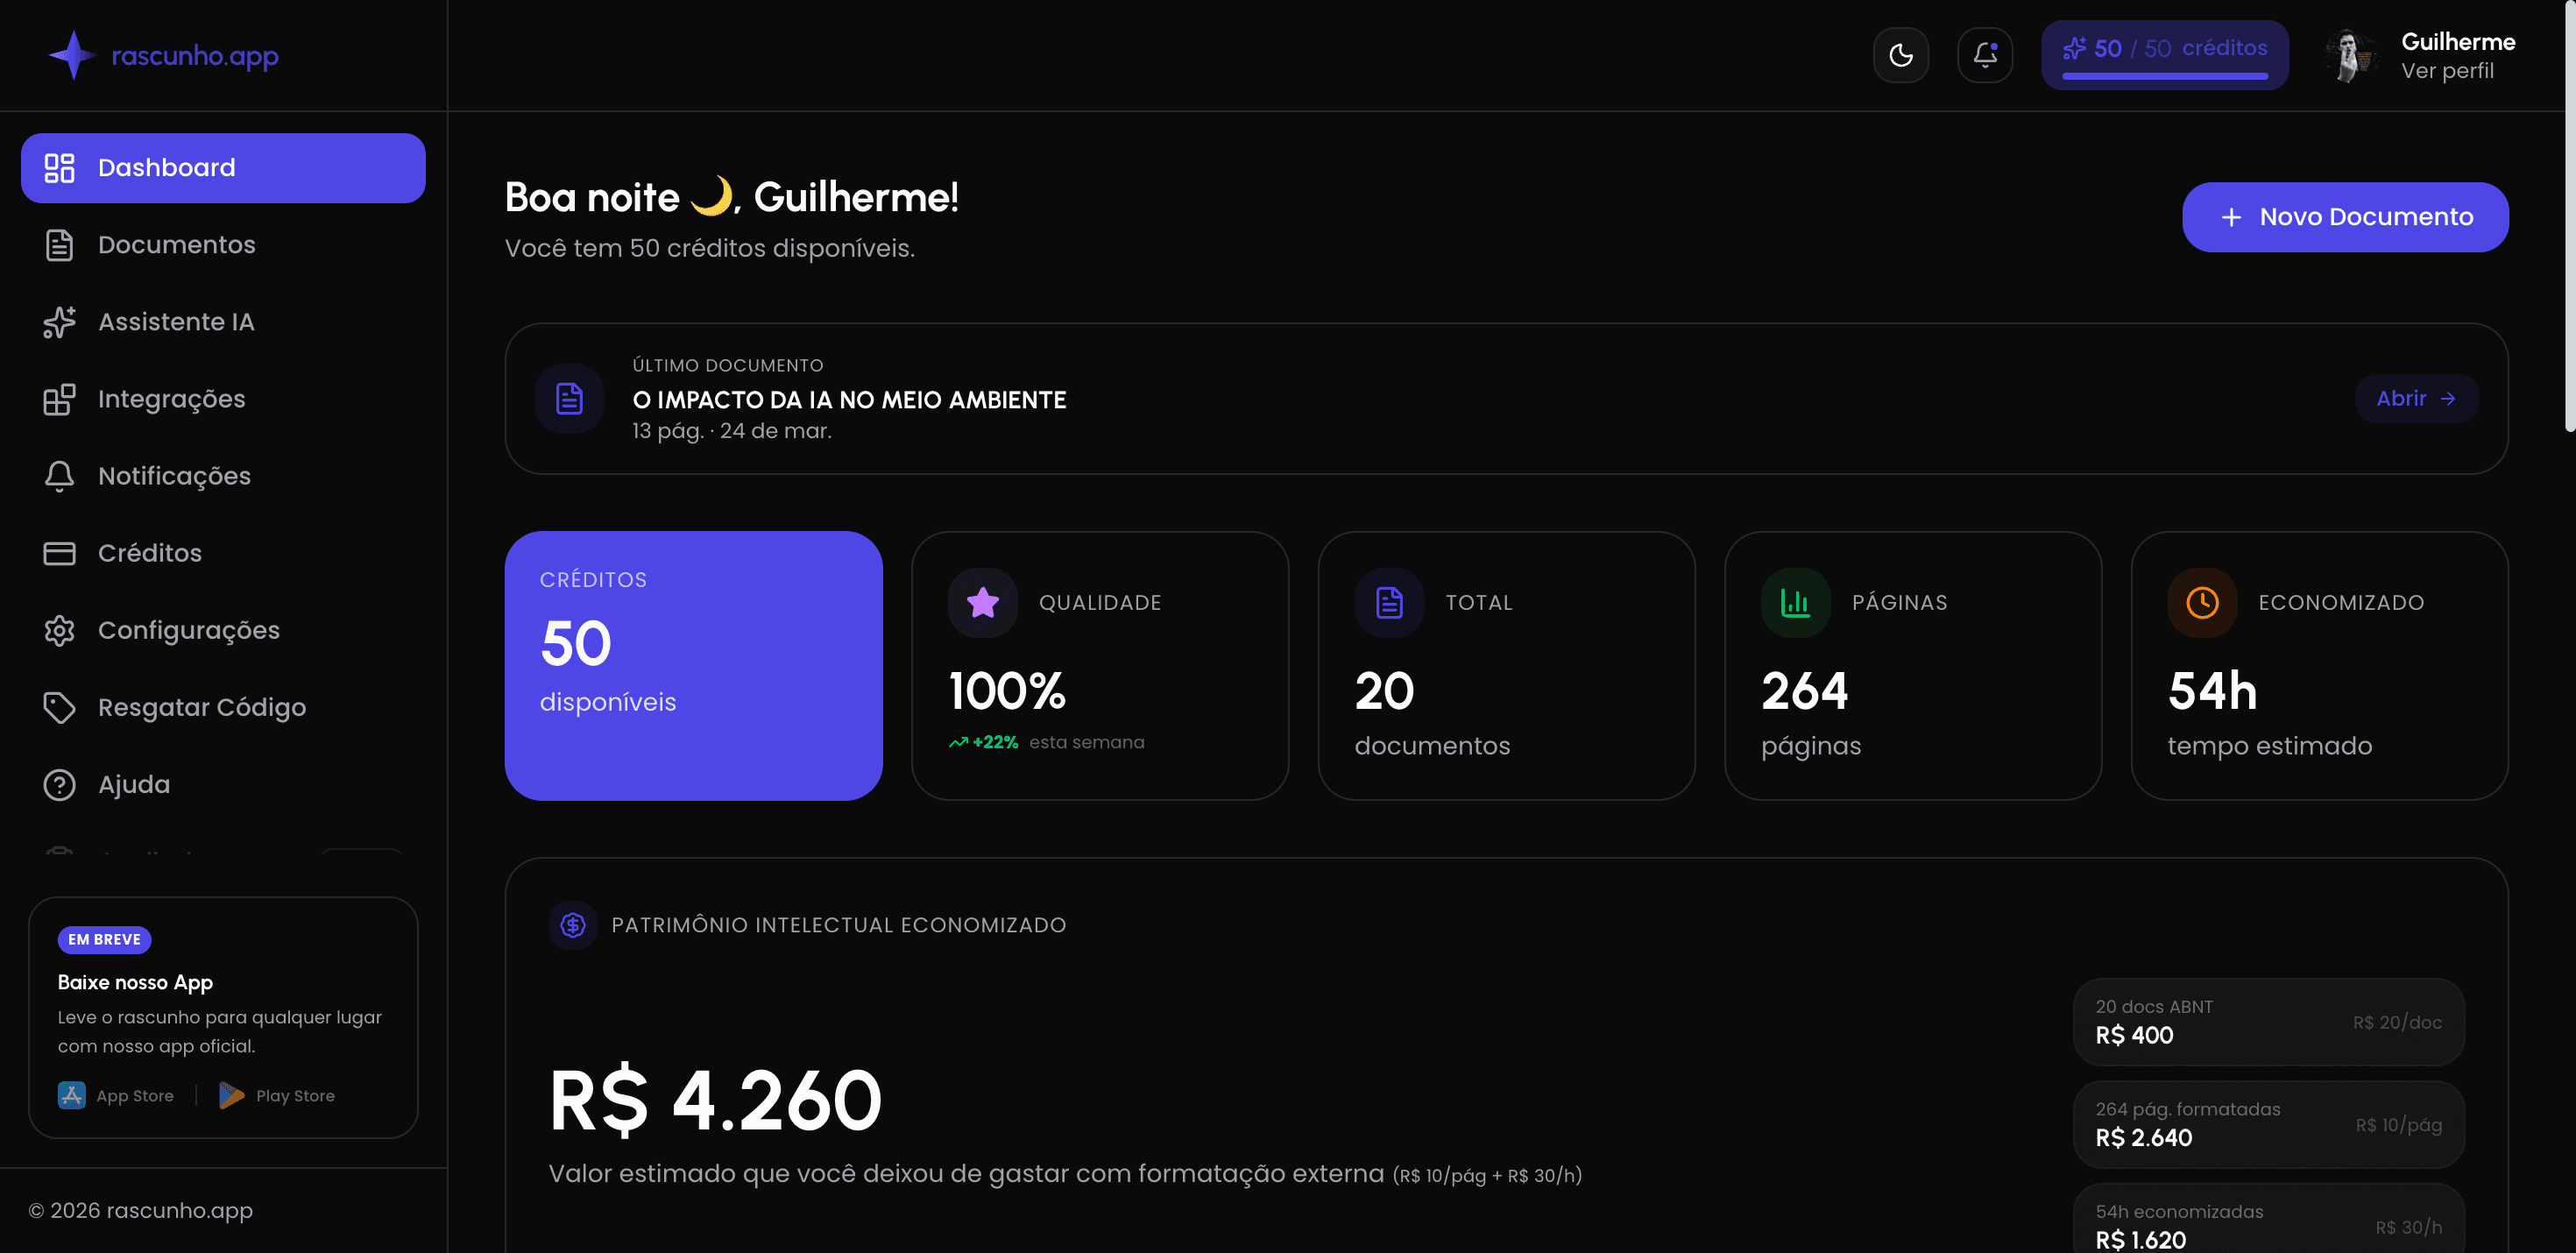Open the 50/50 créditos counter dropdown

coord(2164,48)
